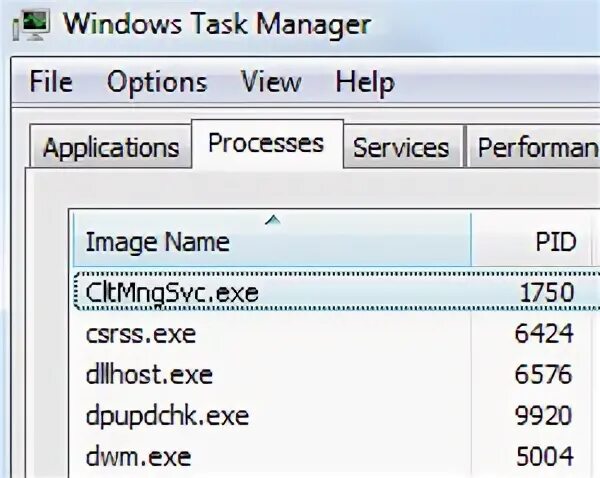Select the Processes tab
The image size is (600, 478).
pyautogui.click(x=266, y=144)
